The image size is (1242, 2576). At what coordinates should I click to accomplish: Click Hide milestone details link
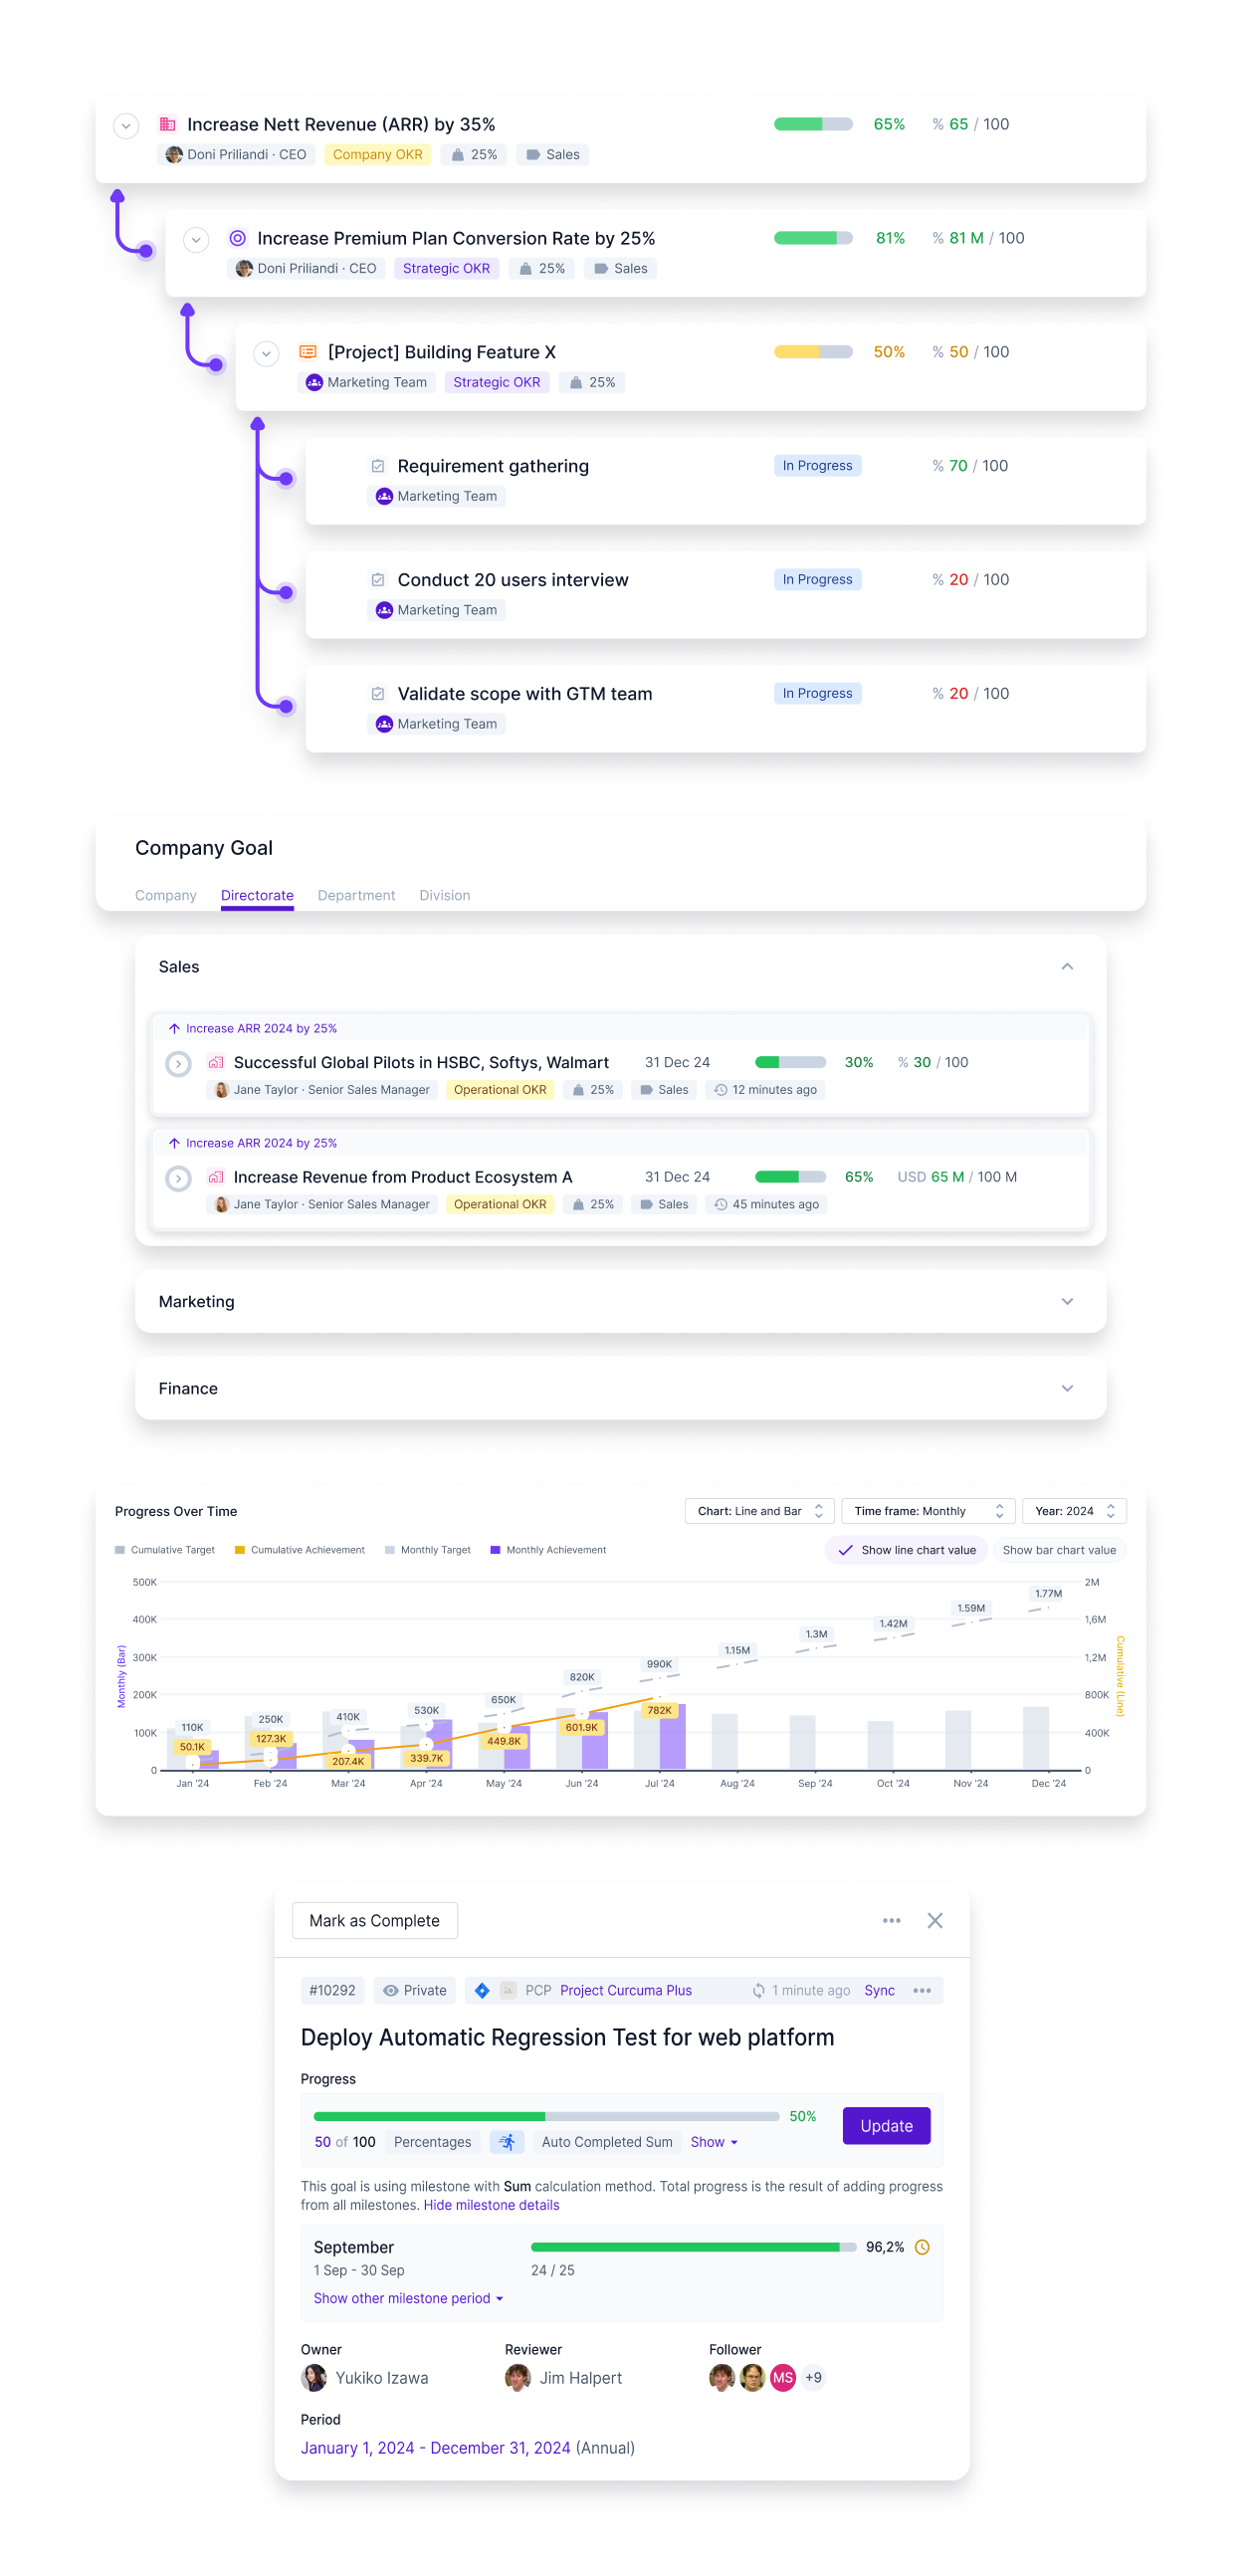tap(491, 2205)
